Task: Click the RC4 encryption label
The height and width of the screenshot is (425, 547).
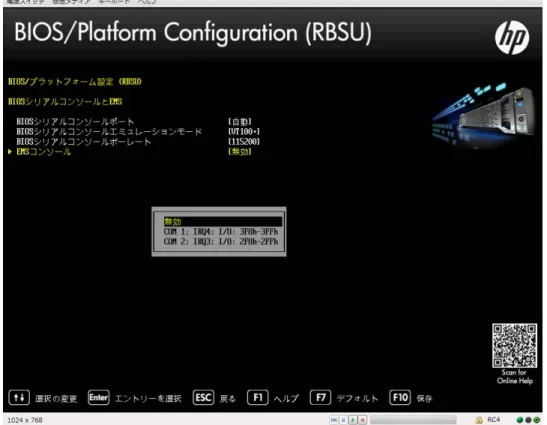Action: point(494,419)
